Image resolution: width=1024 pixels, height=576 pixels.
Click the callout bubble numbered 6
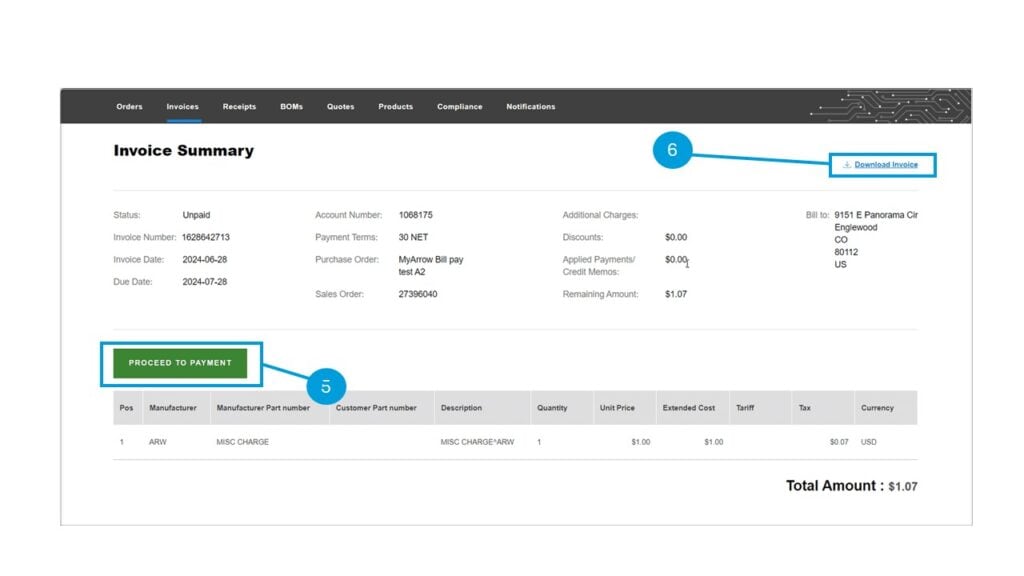[x=674, y=148]
